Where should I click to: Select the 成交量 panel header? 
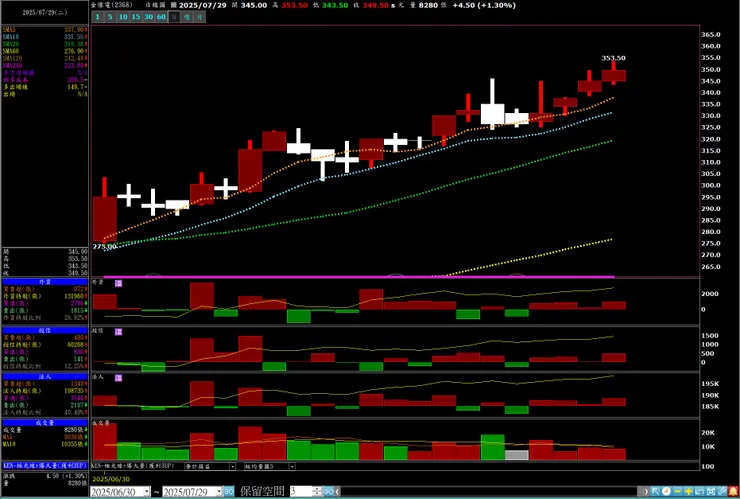pyautogui.click(x=45, y=423)
